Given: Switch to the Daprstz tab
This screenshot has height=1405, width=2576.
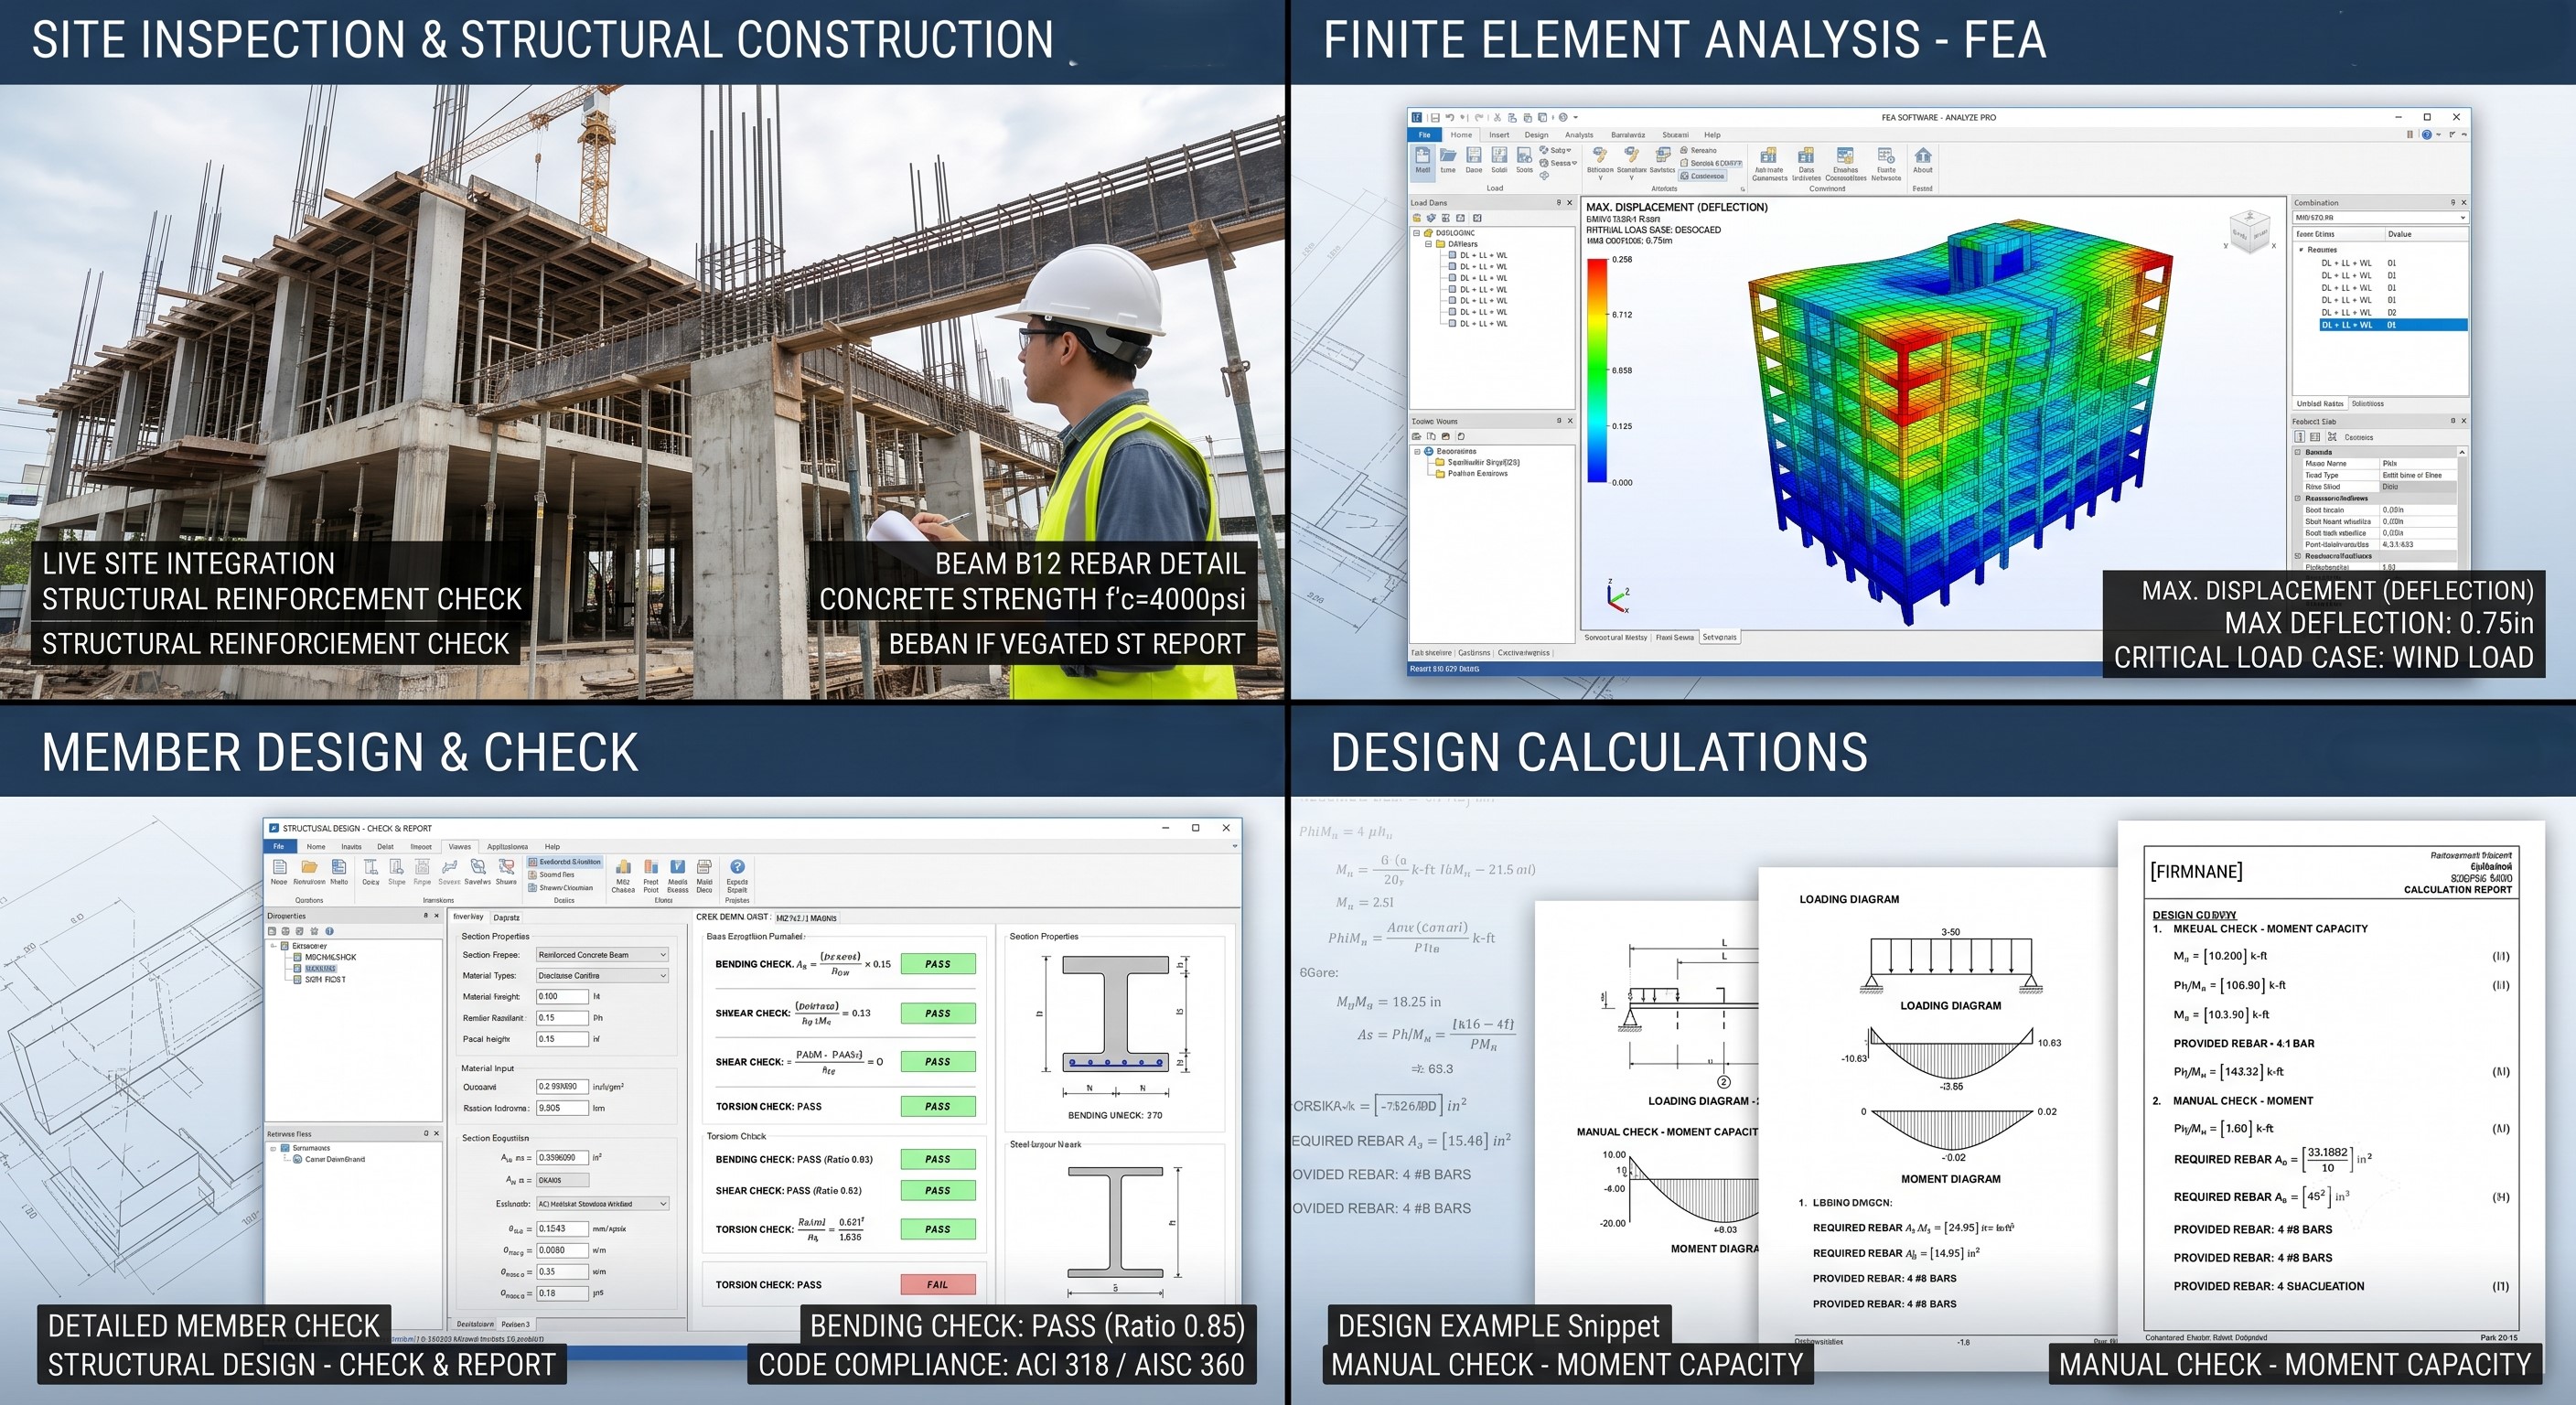Looking at the screenshot, I should pos(506,917).
